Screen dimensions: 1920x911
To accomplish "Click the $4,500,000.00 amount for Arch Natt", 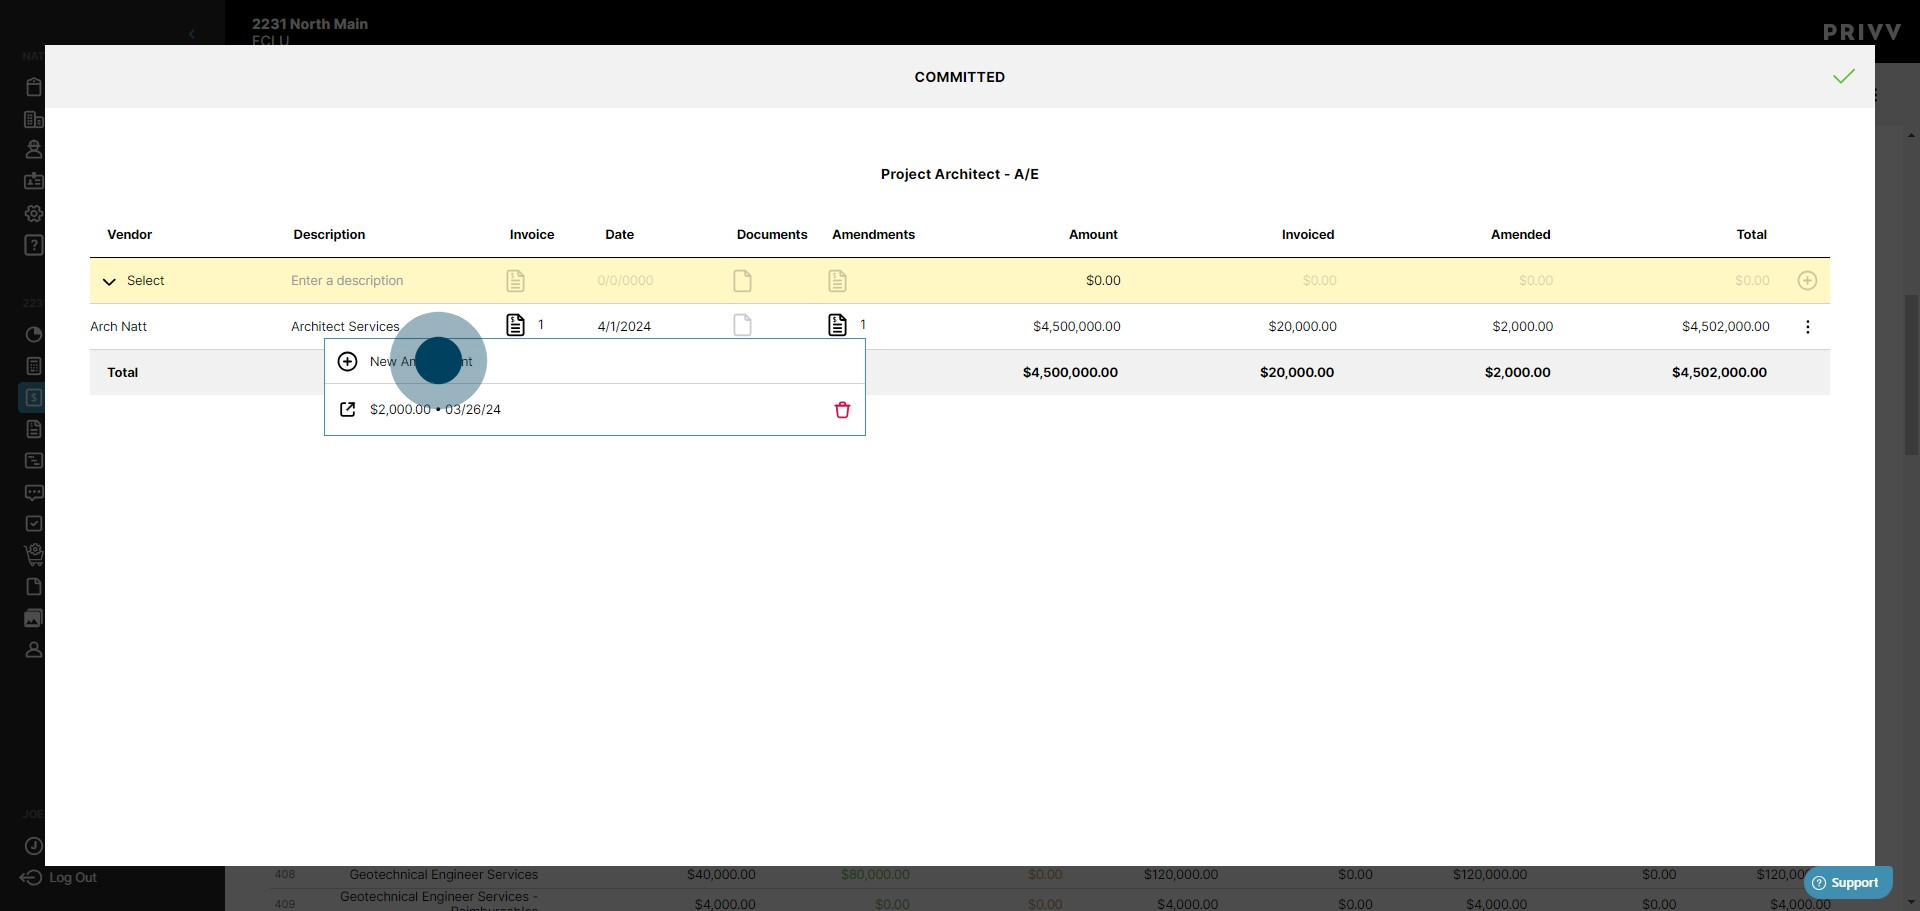I will point(1077,327).
